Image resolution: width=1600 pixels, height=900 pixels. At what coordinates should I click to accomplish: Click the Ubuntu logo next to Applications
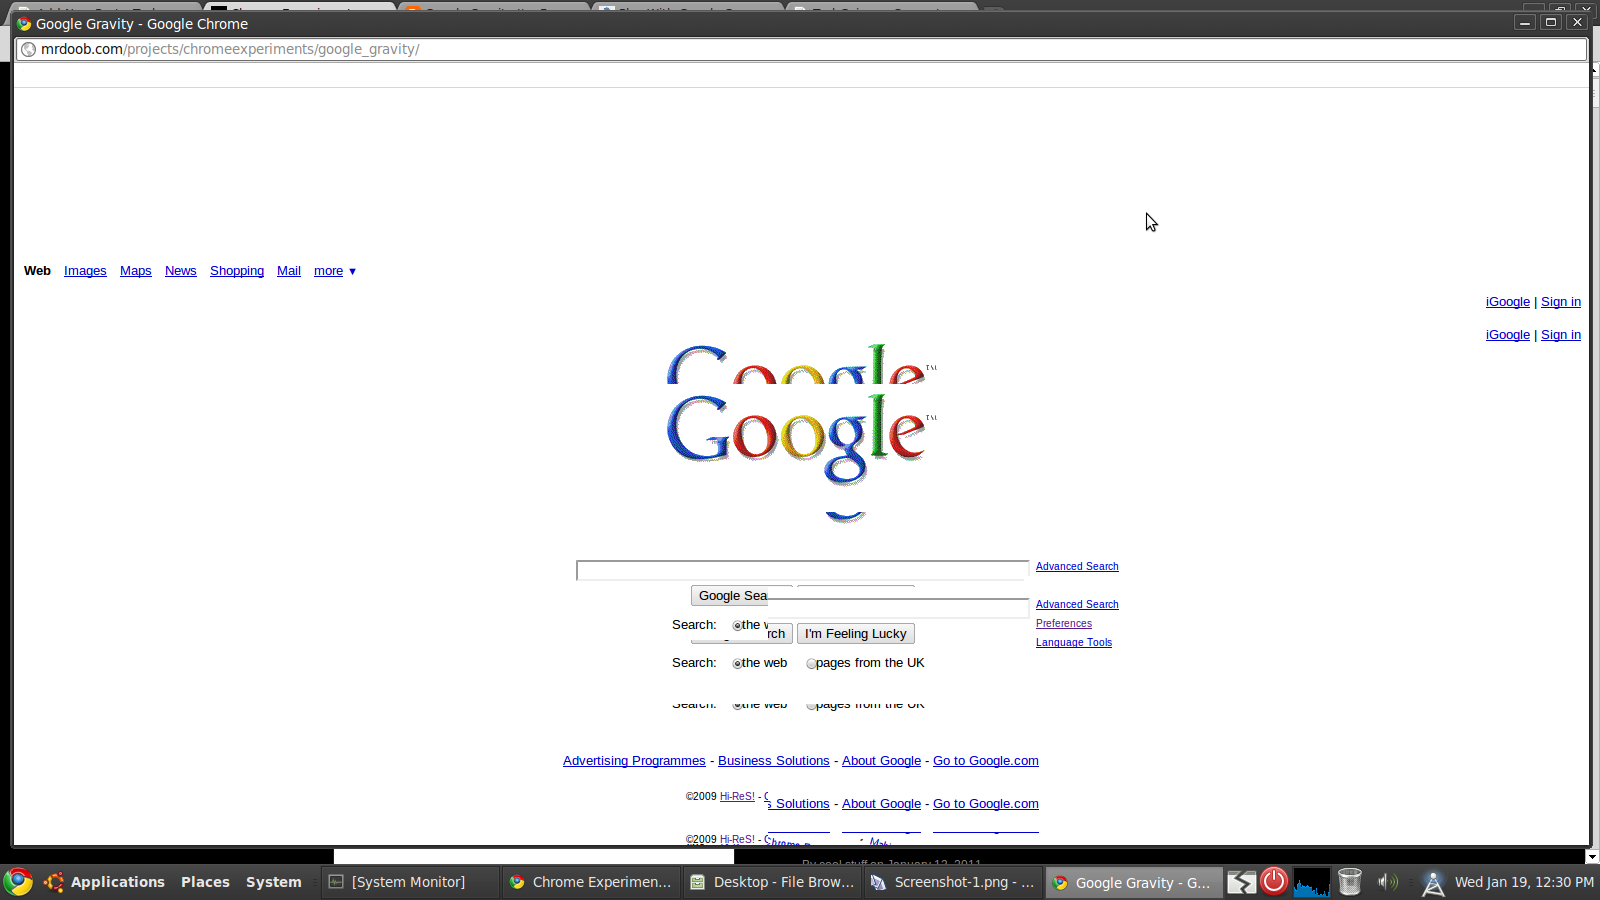(54, 882)
